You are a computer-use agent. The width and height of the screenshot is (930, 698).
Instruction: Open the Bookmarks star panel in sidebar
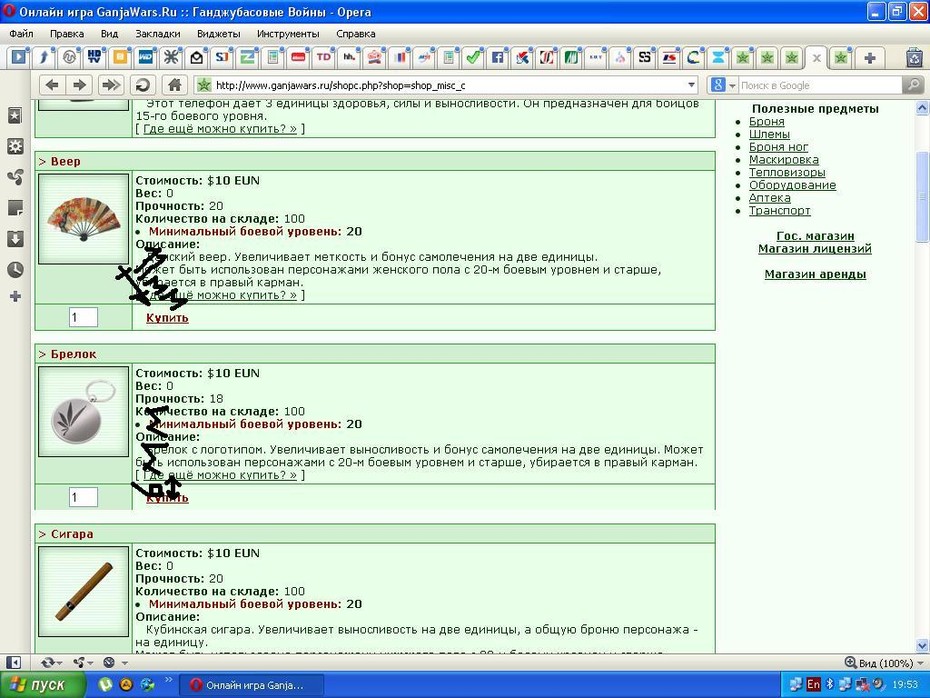(15, 116)
